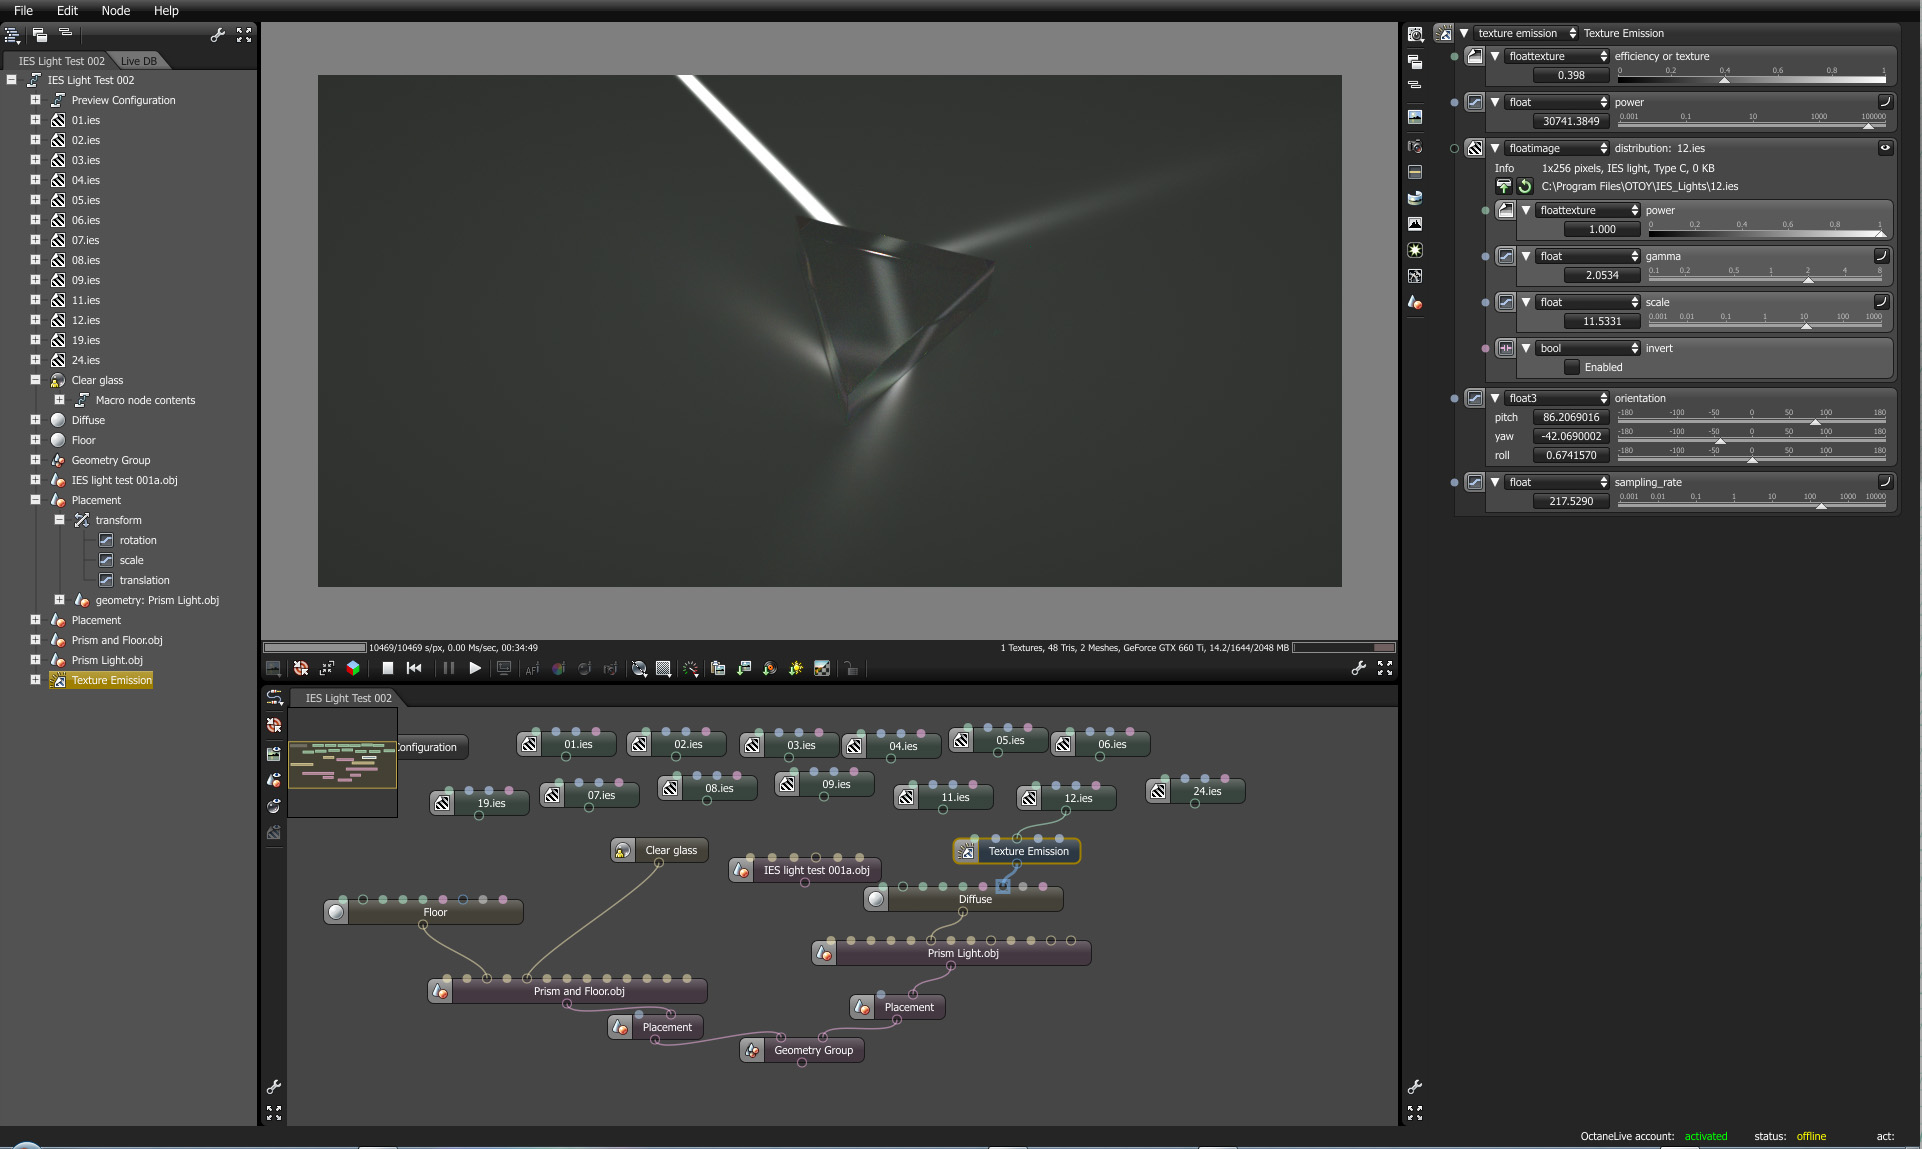
Task: Toggle the invert Enabled checkbox
Action: tap(1572, 367)
